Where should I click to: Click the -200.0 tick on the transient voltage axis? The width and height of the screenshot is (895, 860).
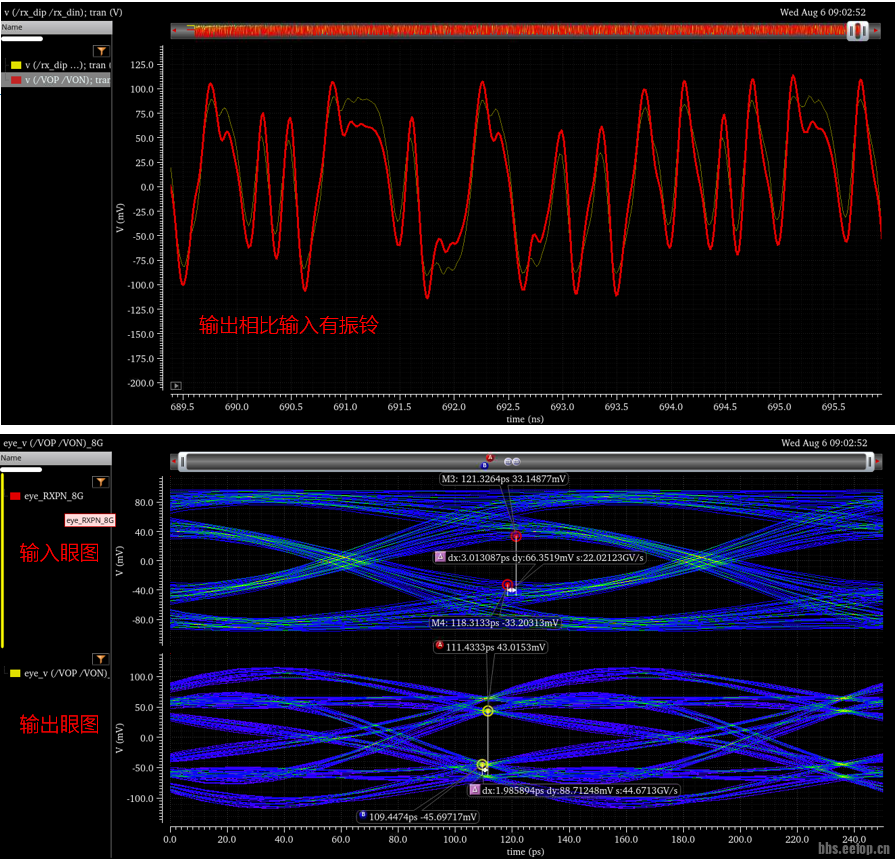click(x=140, y=383)
